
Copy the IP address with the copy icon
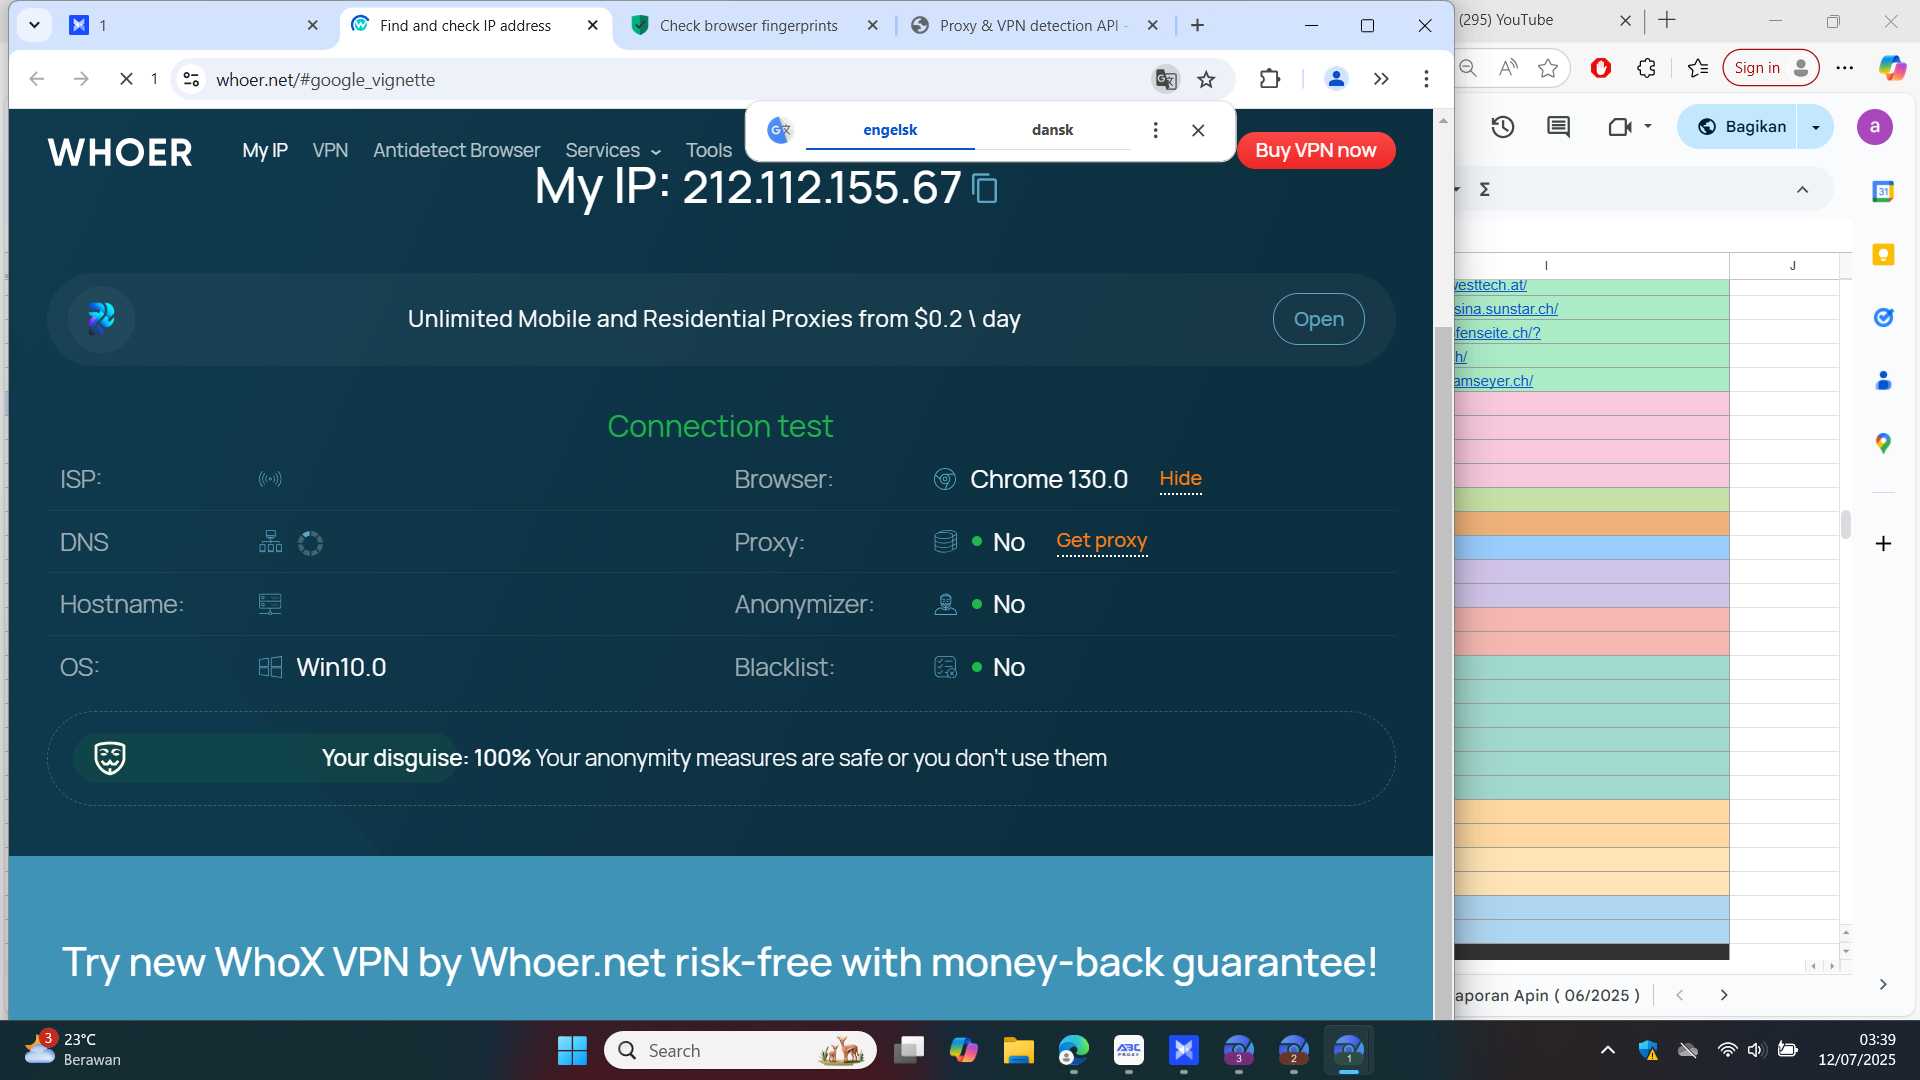985,188
